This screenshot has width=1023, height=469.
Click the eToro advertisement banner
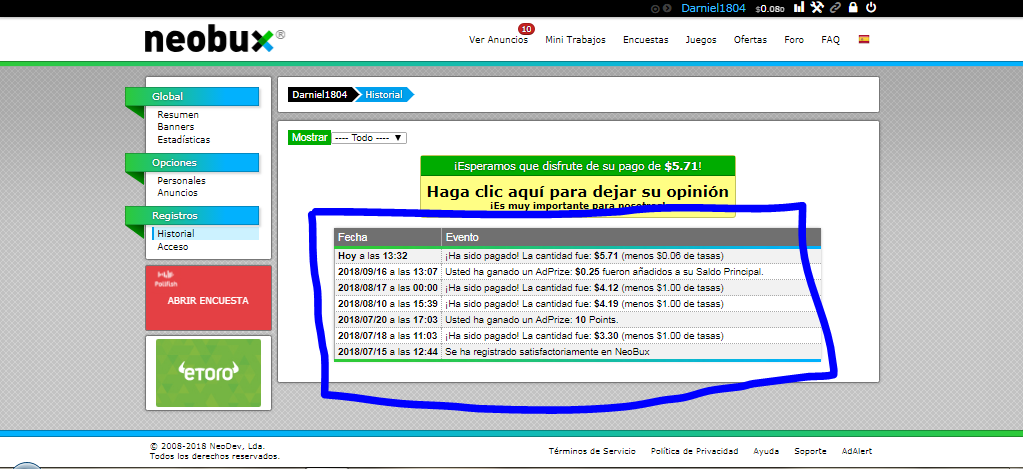point(208,373)
